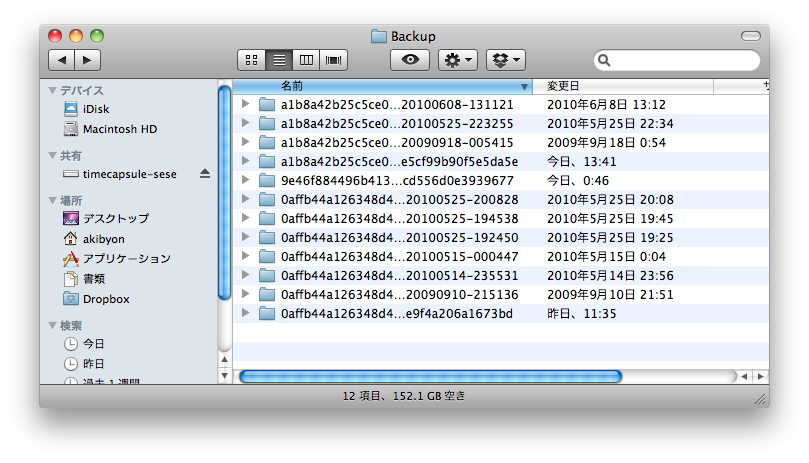Switch to Cover Flow view
Screen dimensions: 809x463
(333, 60)
